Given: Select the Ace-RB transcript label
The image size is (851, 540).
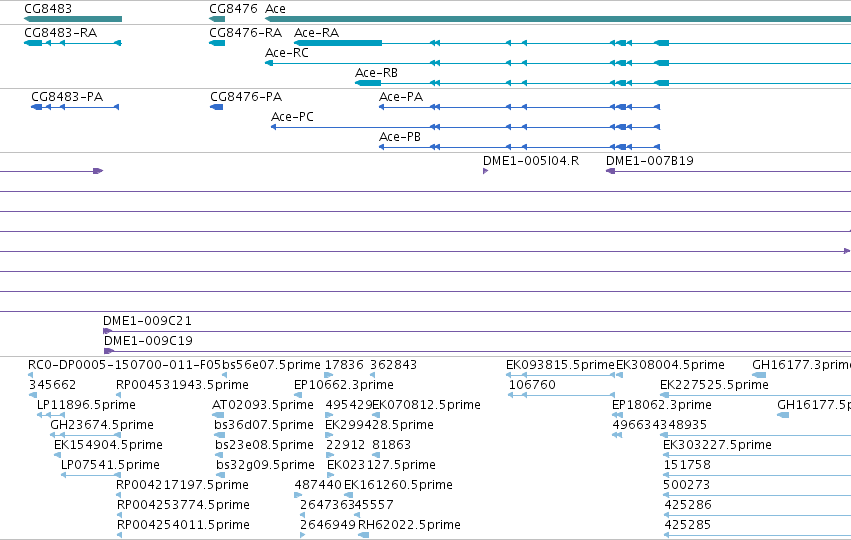Looking at the screenshot, I should pos(376,73).
